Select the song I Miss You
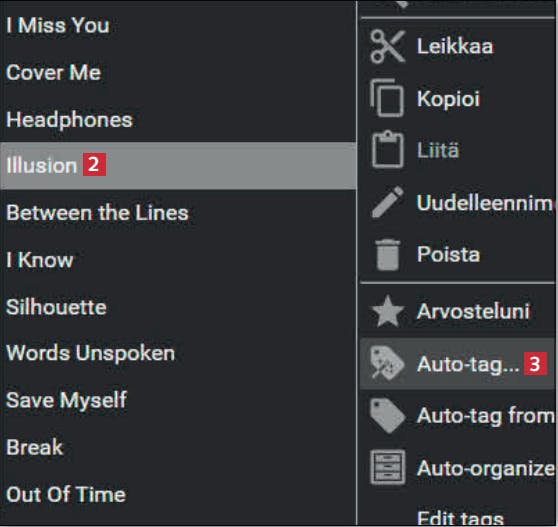Image resolution: width=558 pixels, height=527 pixels. click(178, 25)
